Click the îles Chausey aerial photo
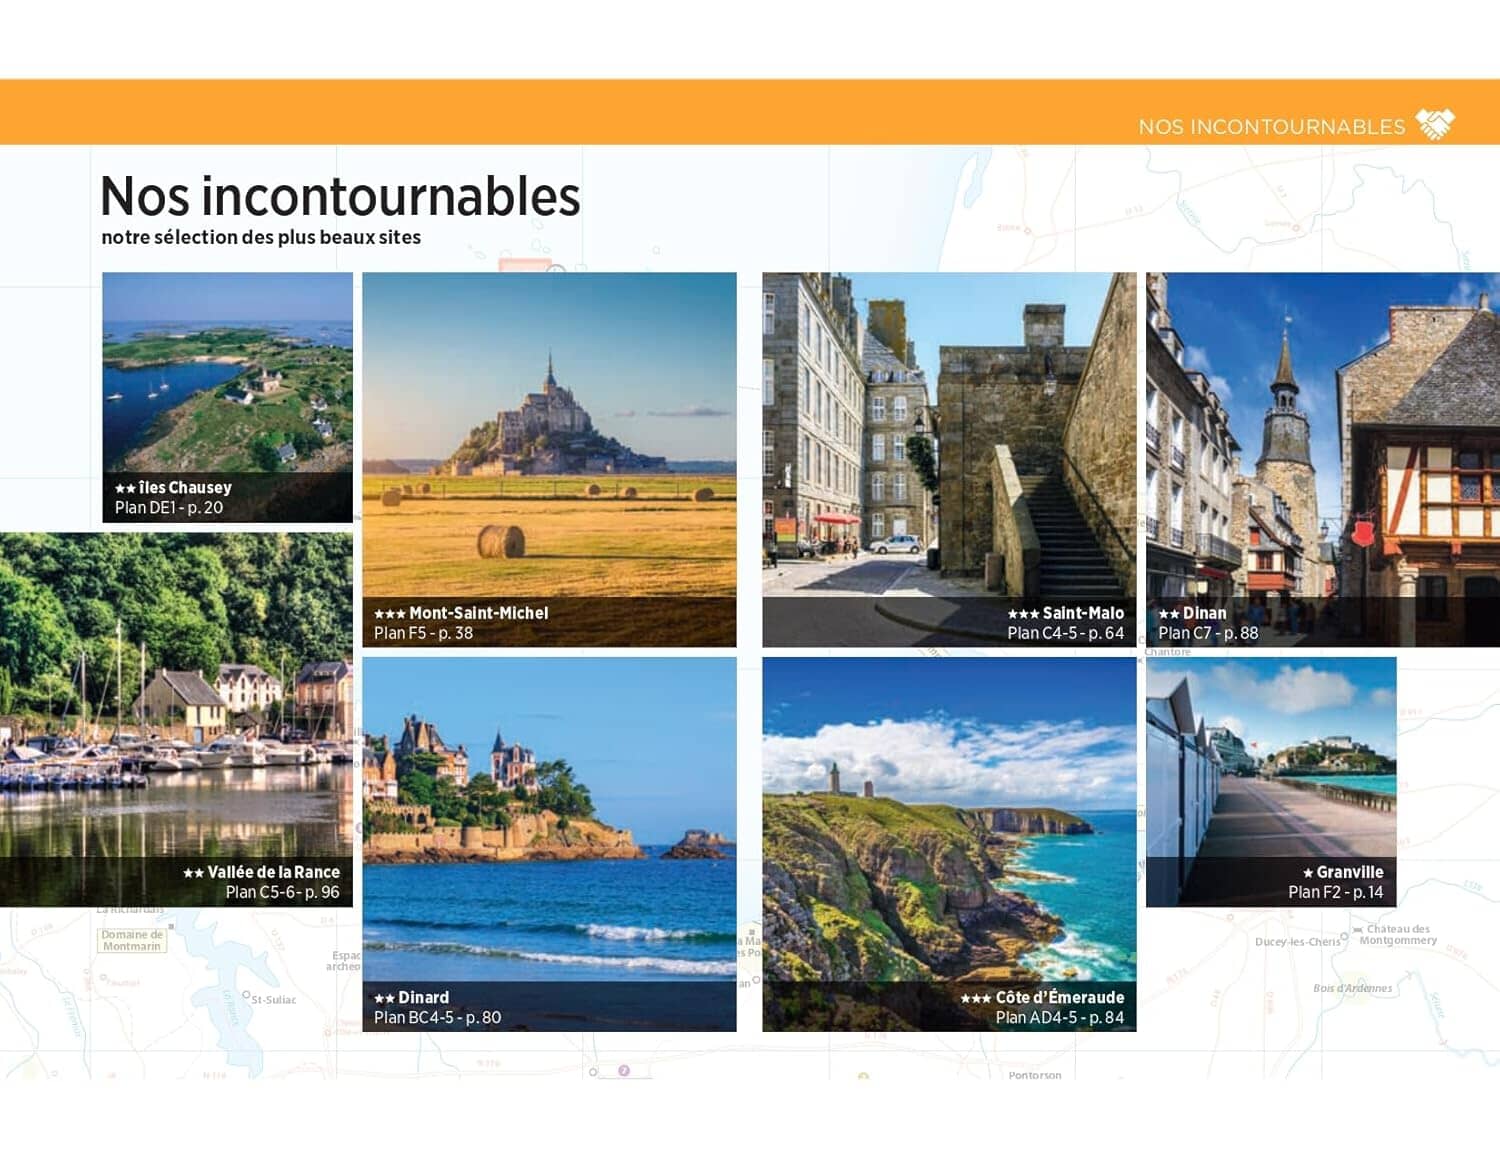The image size is (1500, 1159). (228, 380)
